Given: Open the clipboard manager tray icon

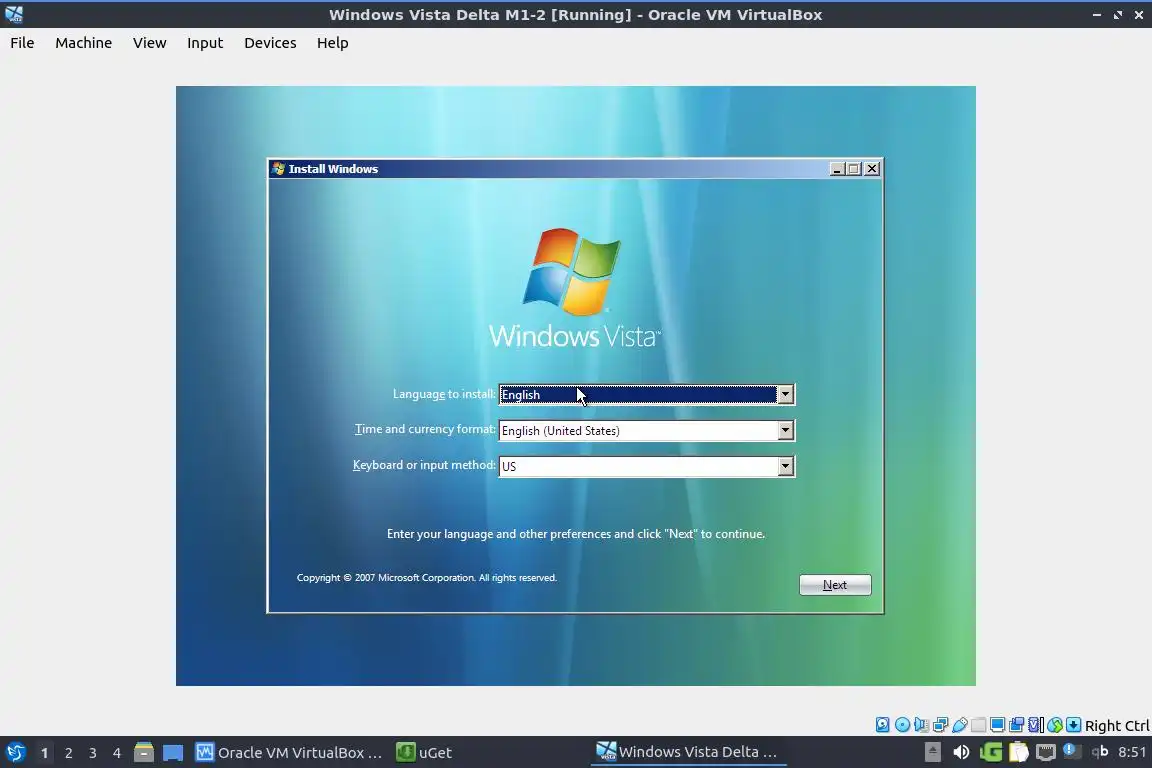Looking at the screenshot, I should (x=1019, y=752).
